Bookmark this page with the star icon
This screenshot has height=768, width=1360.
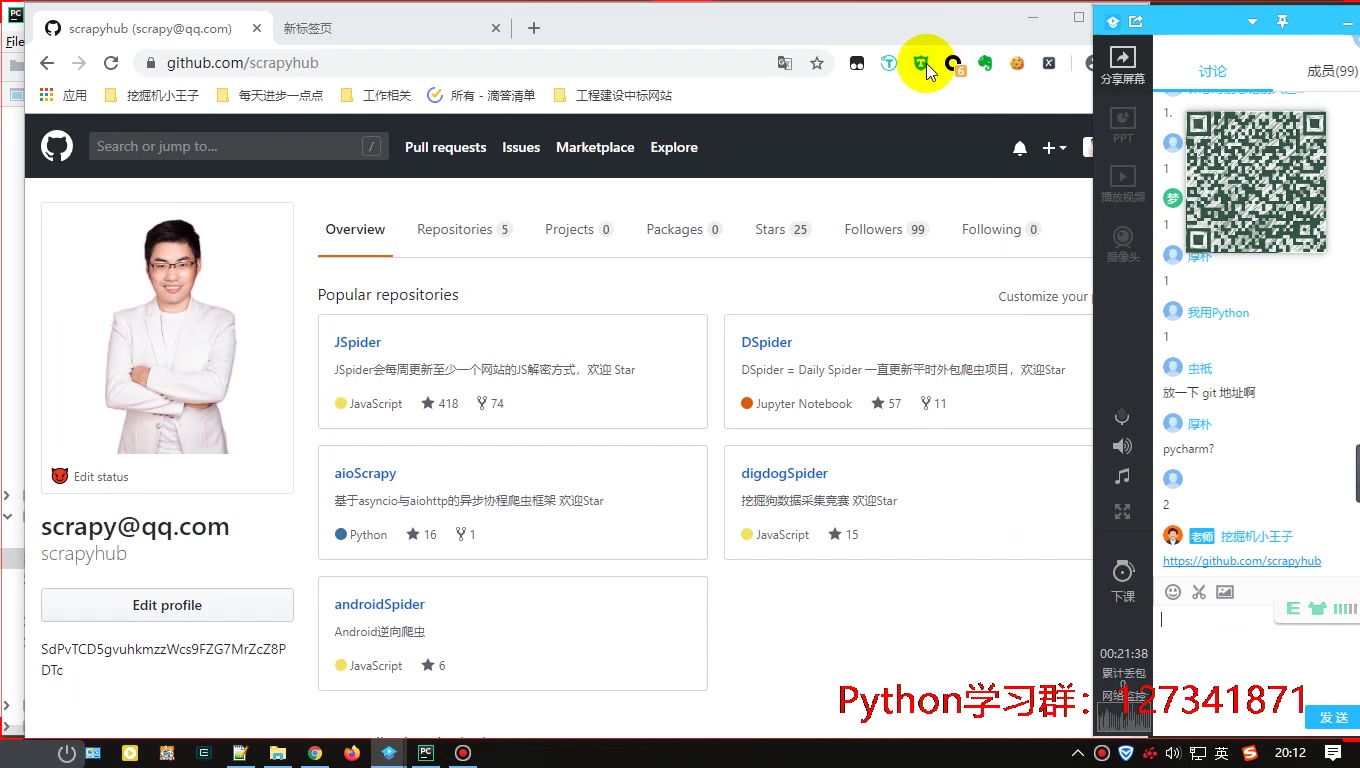point(817,63)
